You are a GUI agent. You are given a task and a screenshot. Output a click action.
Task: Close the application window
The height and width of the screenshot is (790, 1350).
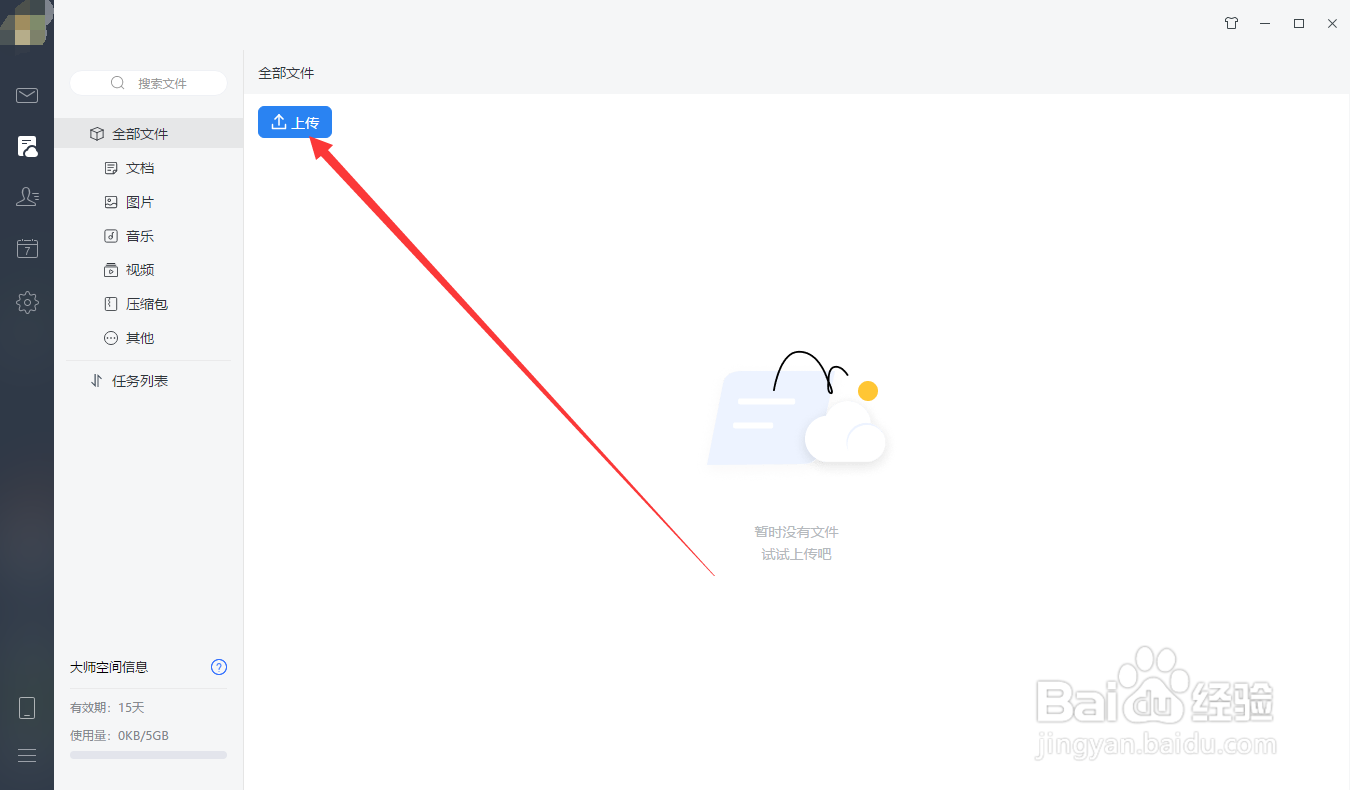tap(1332, 23)
